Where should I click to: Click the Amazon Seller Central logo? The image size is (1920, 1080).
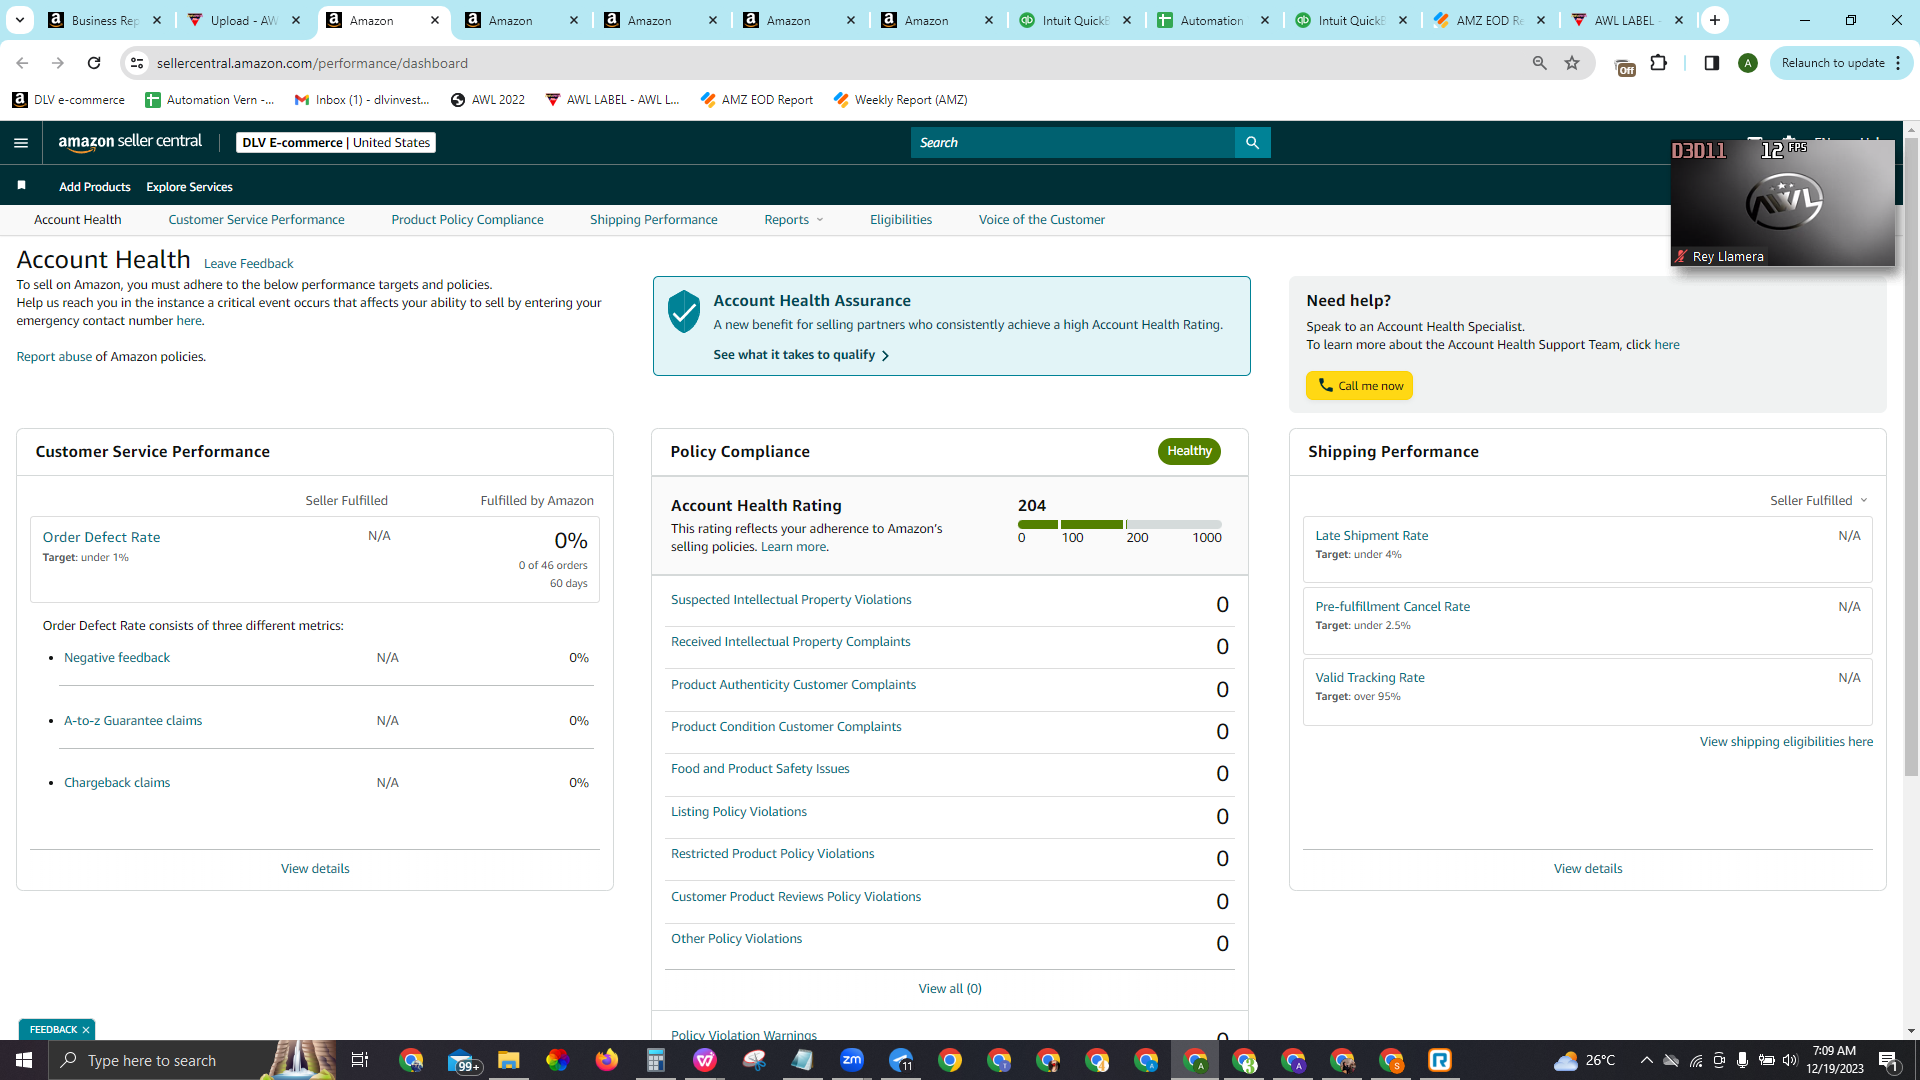click(130, 142)
